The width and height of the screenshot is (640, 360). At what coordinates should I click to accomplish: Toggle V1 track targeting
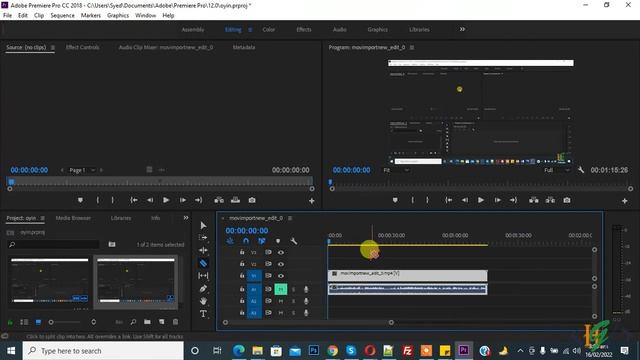click(254, 276)
